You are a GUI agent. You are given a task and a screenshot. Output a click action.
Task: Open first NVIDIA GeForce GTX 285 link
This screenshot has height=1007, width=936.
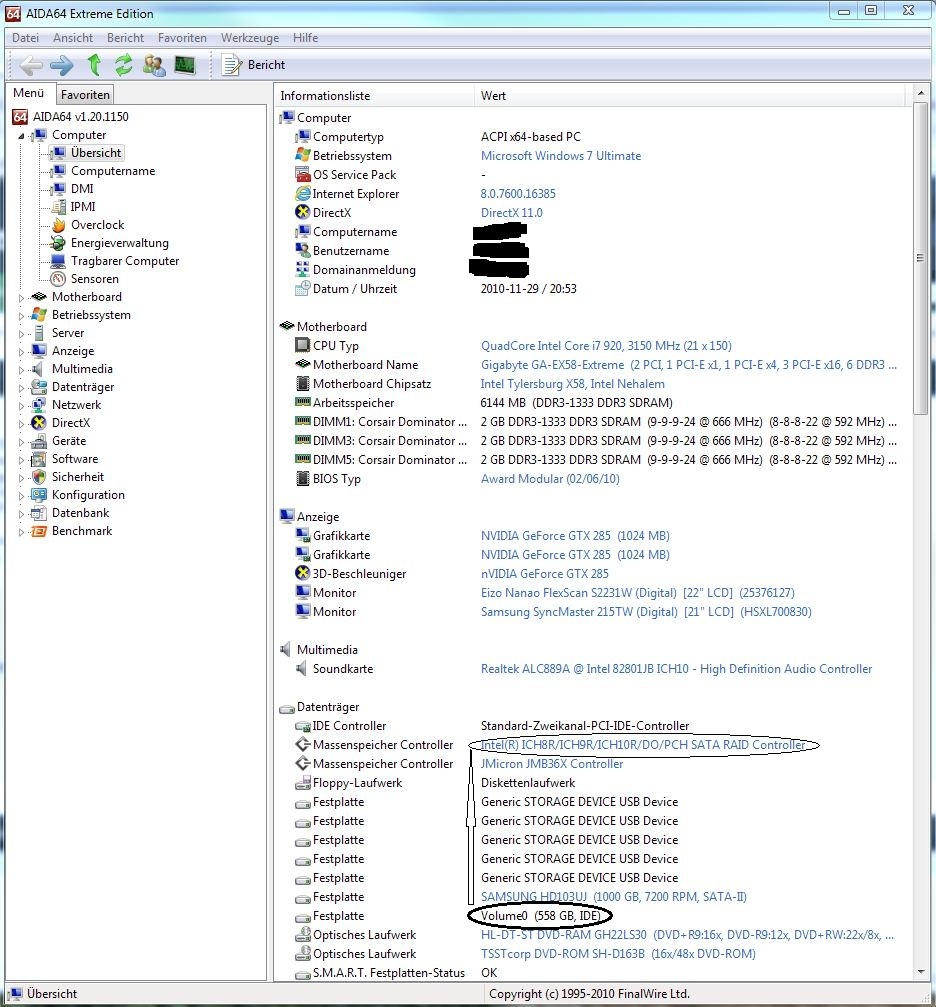(x=575, y=536)
